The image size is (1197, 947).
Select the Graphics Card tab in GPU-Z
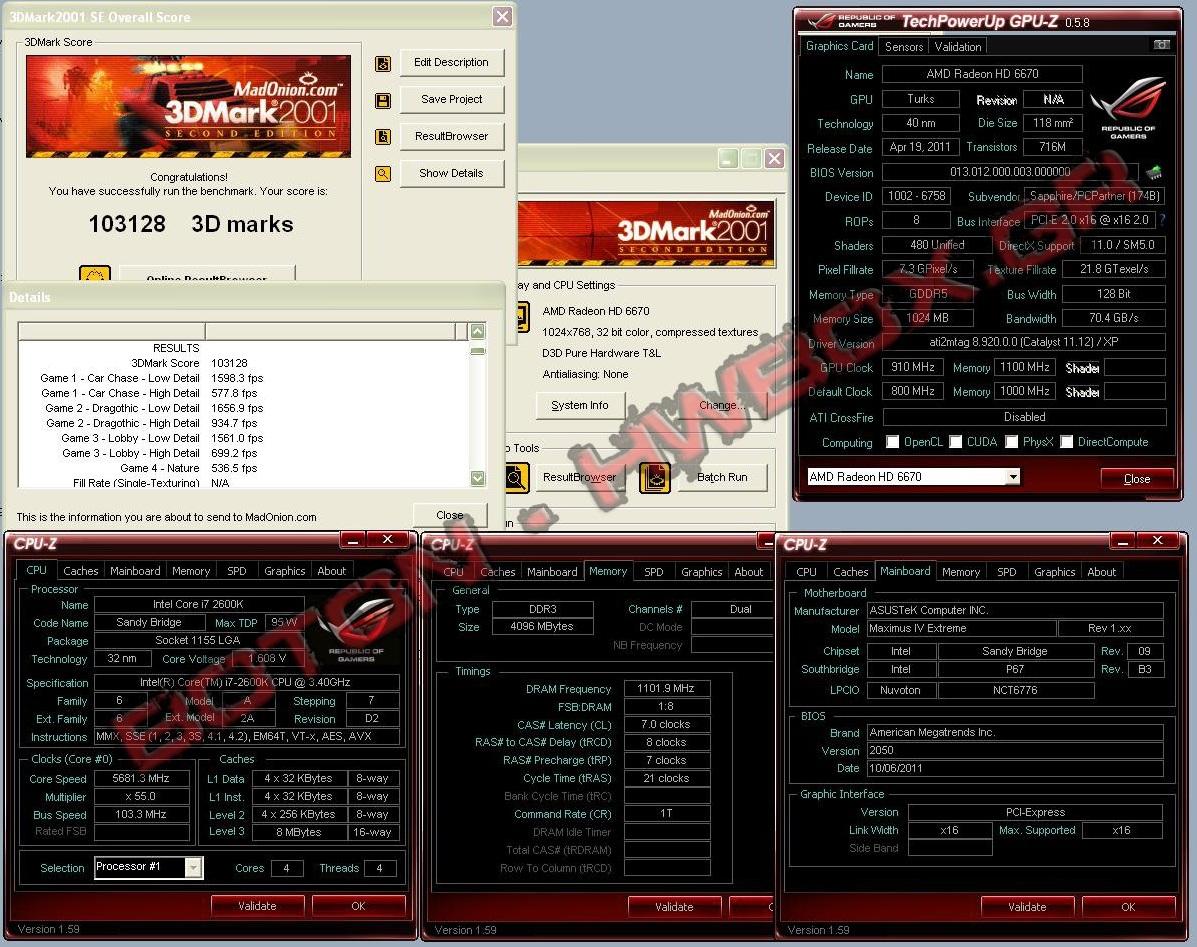tap(839, 46)
